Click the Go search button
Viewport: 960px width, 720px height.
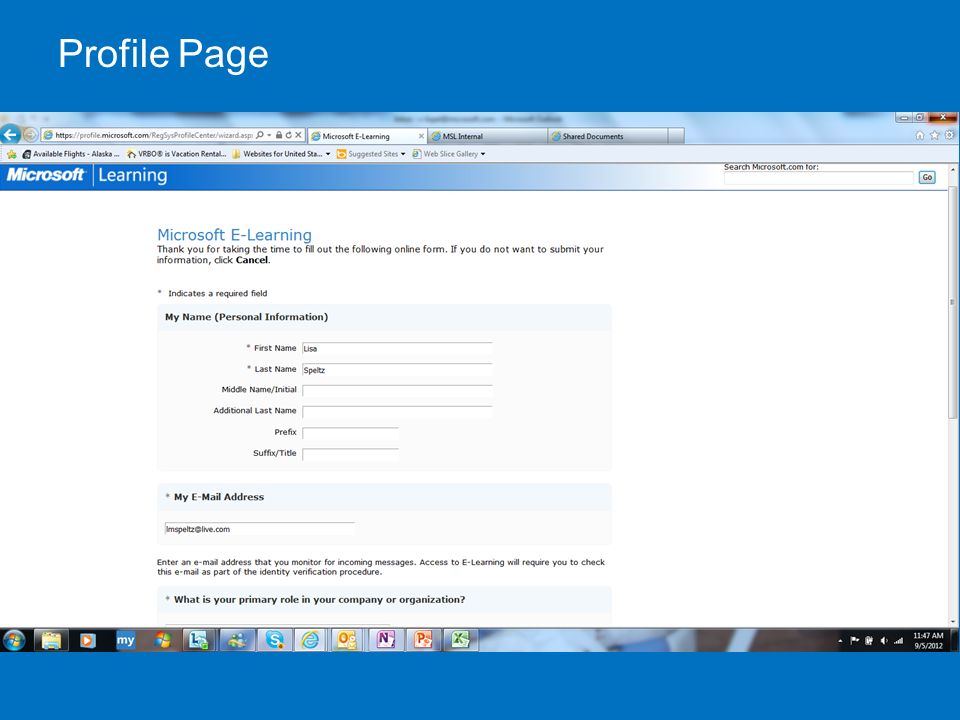click(927, 178)
